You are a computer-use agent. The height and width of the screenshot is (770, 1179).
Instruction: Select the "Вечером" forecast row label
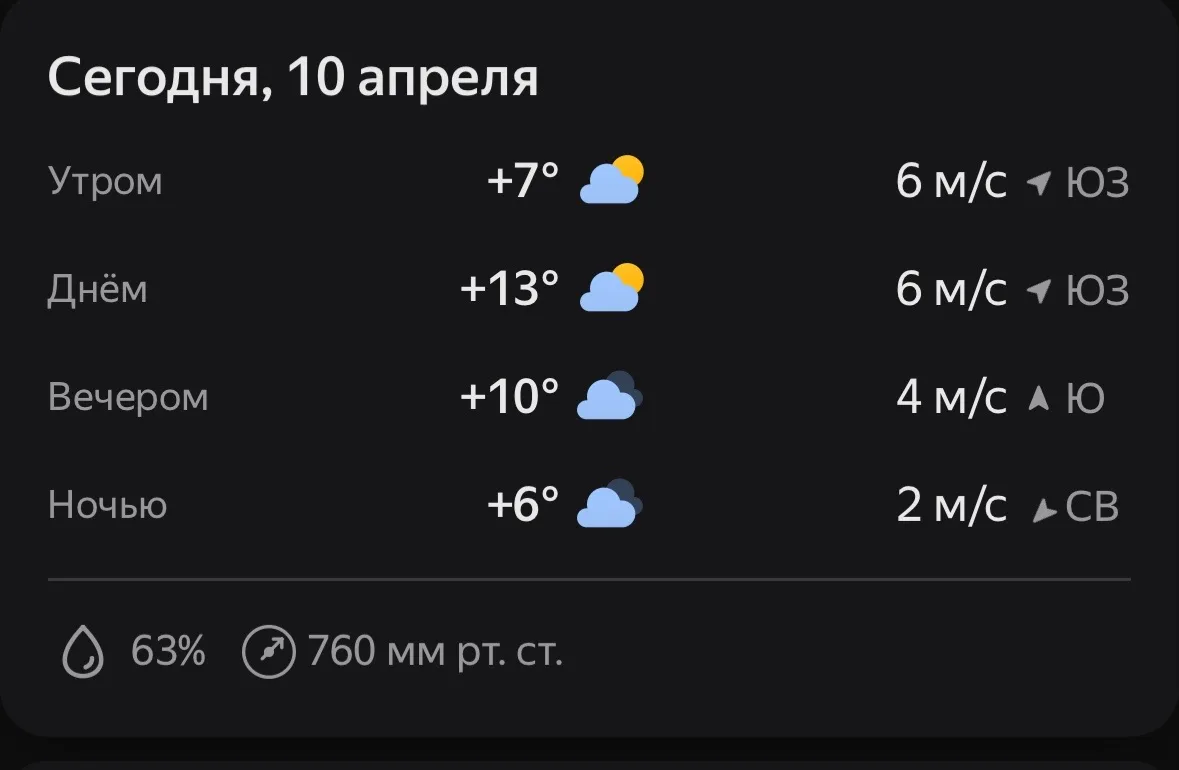[x=128, y=397]
